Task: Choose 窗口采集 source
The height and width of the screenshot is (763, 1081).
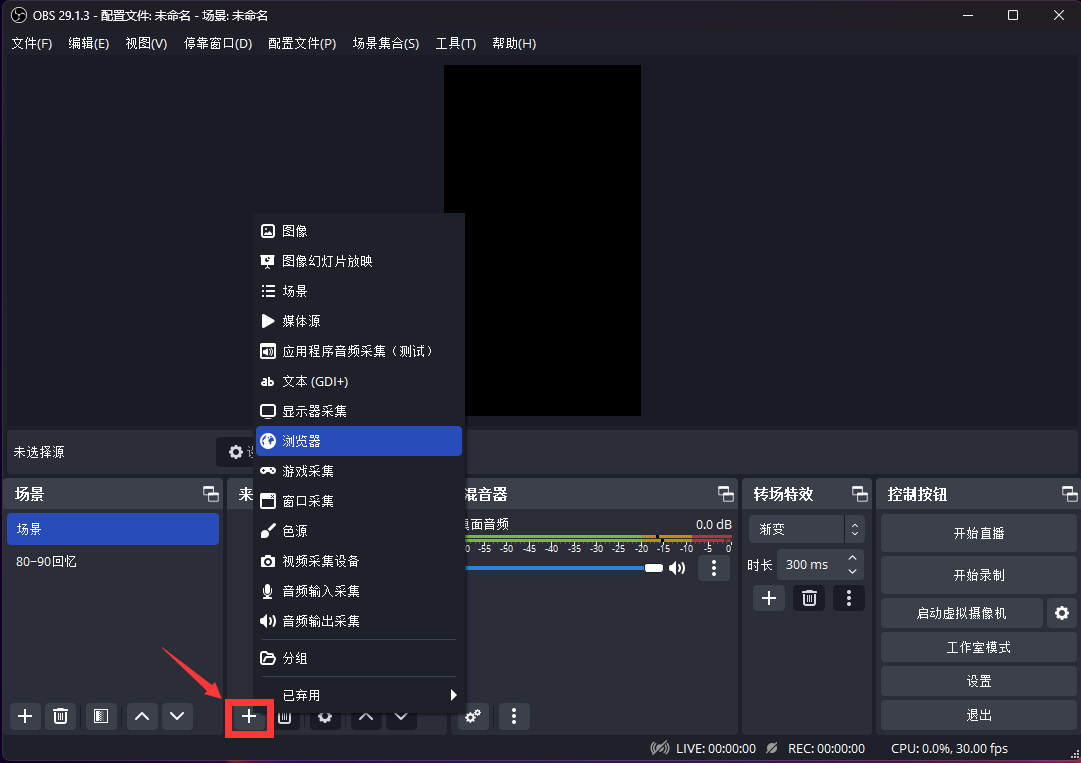Action: (x=359, y=501)
